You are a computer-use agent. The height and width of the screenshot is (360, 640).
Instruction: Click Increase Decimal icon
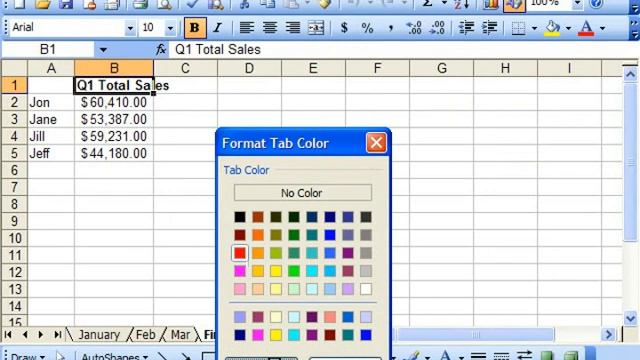pos(414,28)
